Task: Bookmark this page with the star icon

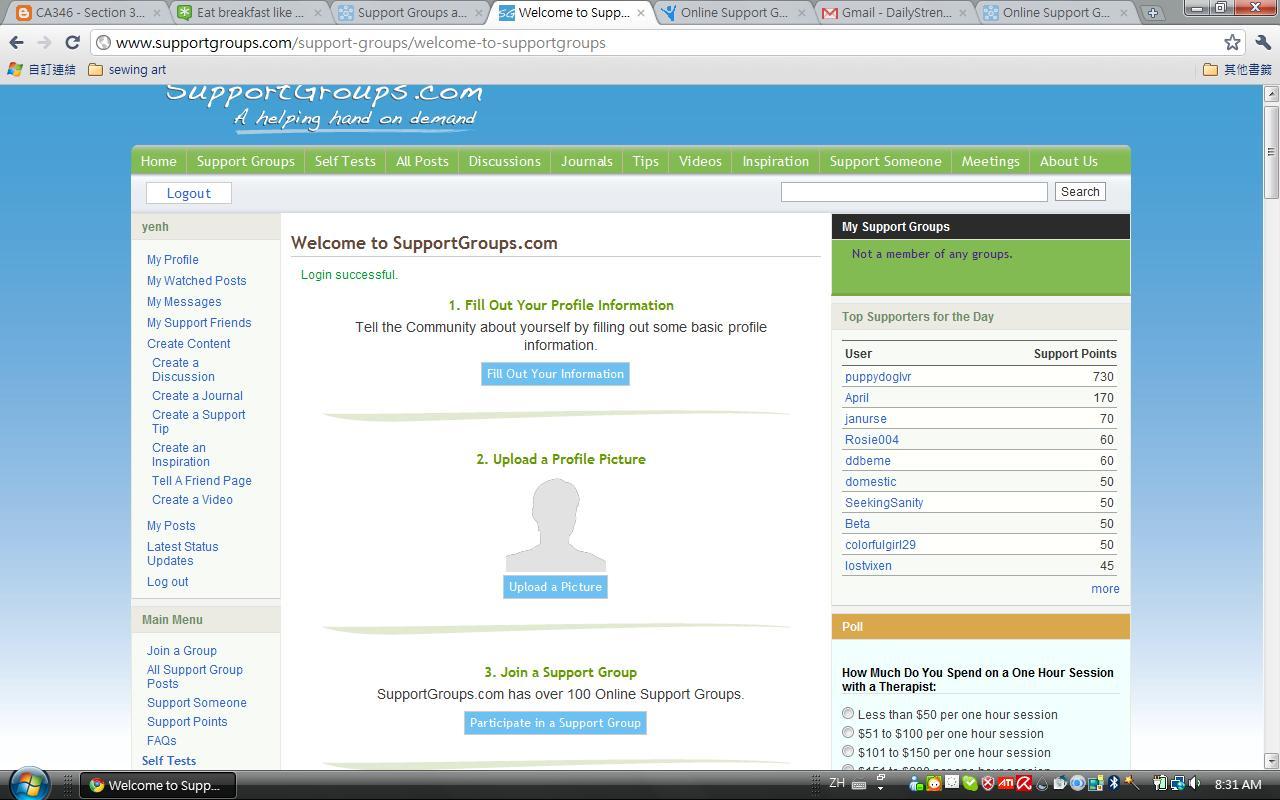Action: (1232, 42)
